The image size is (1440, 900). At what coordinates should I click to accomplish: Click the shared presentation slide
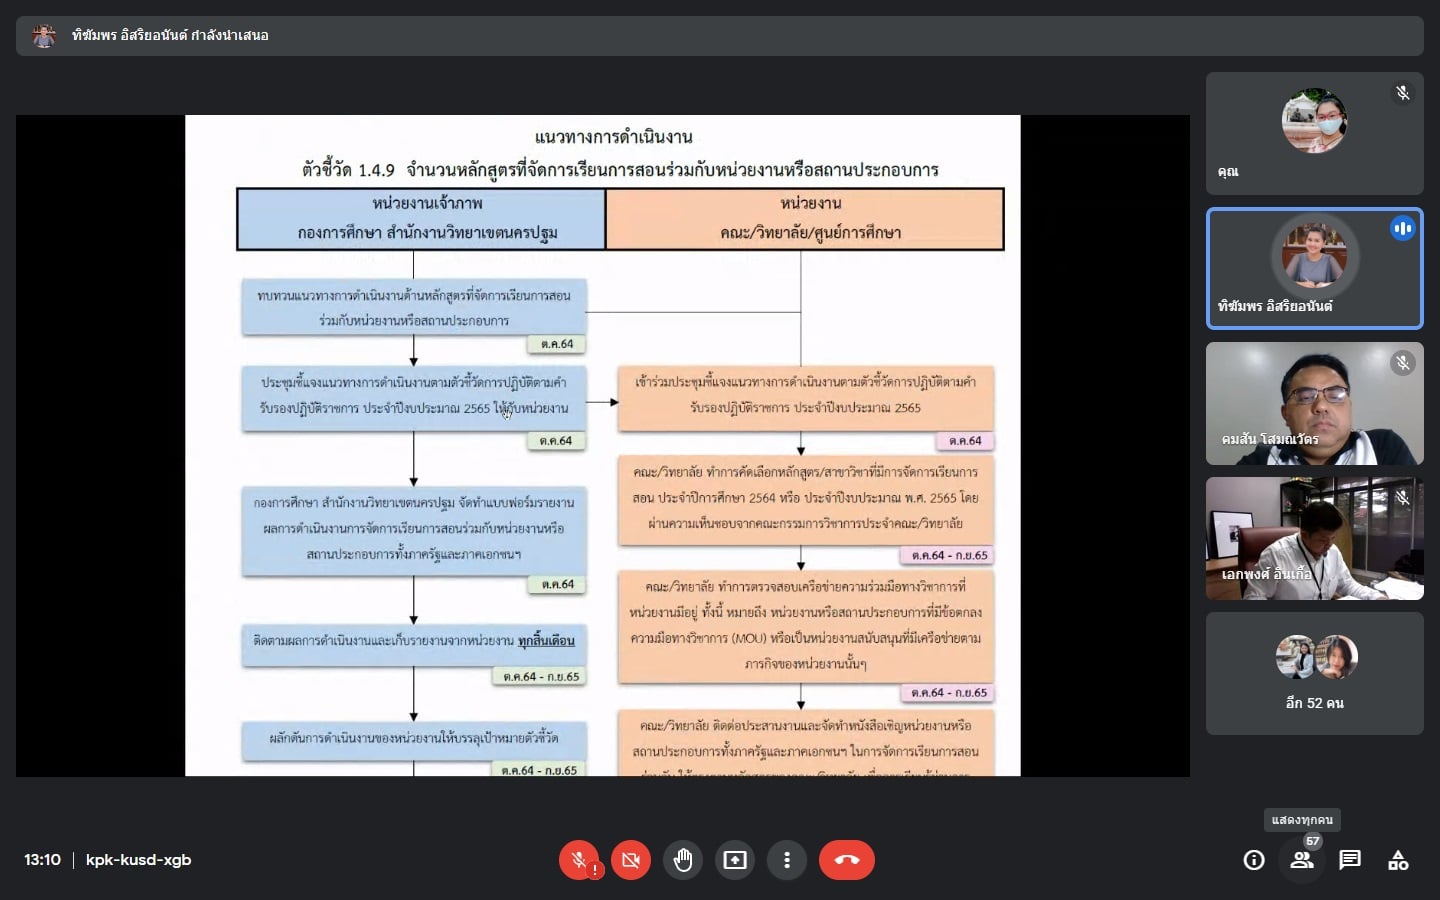point(602,445)
